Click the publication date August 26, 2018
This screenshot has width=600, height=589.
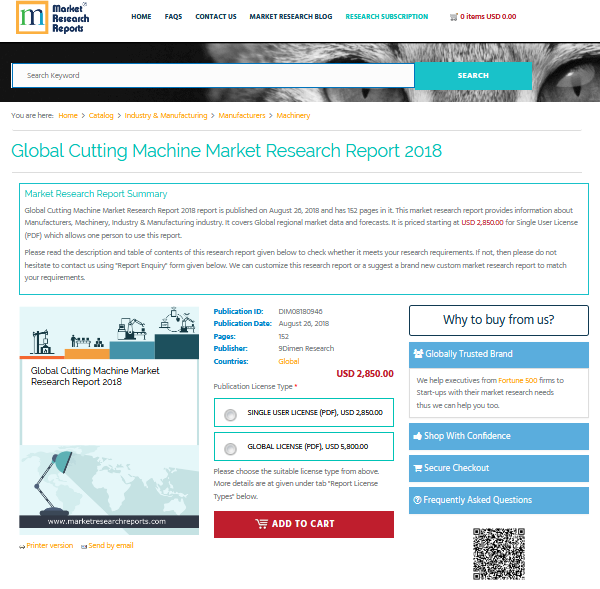[x=303, y=323]
